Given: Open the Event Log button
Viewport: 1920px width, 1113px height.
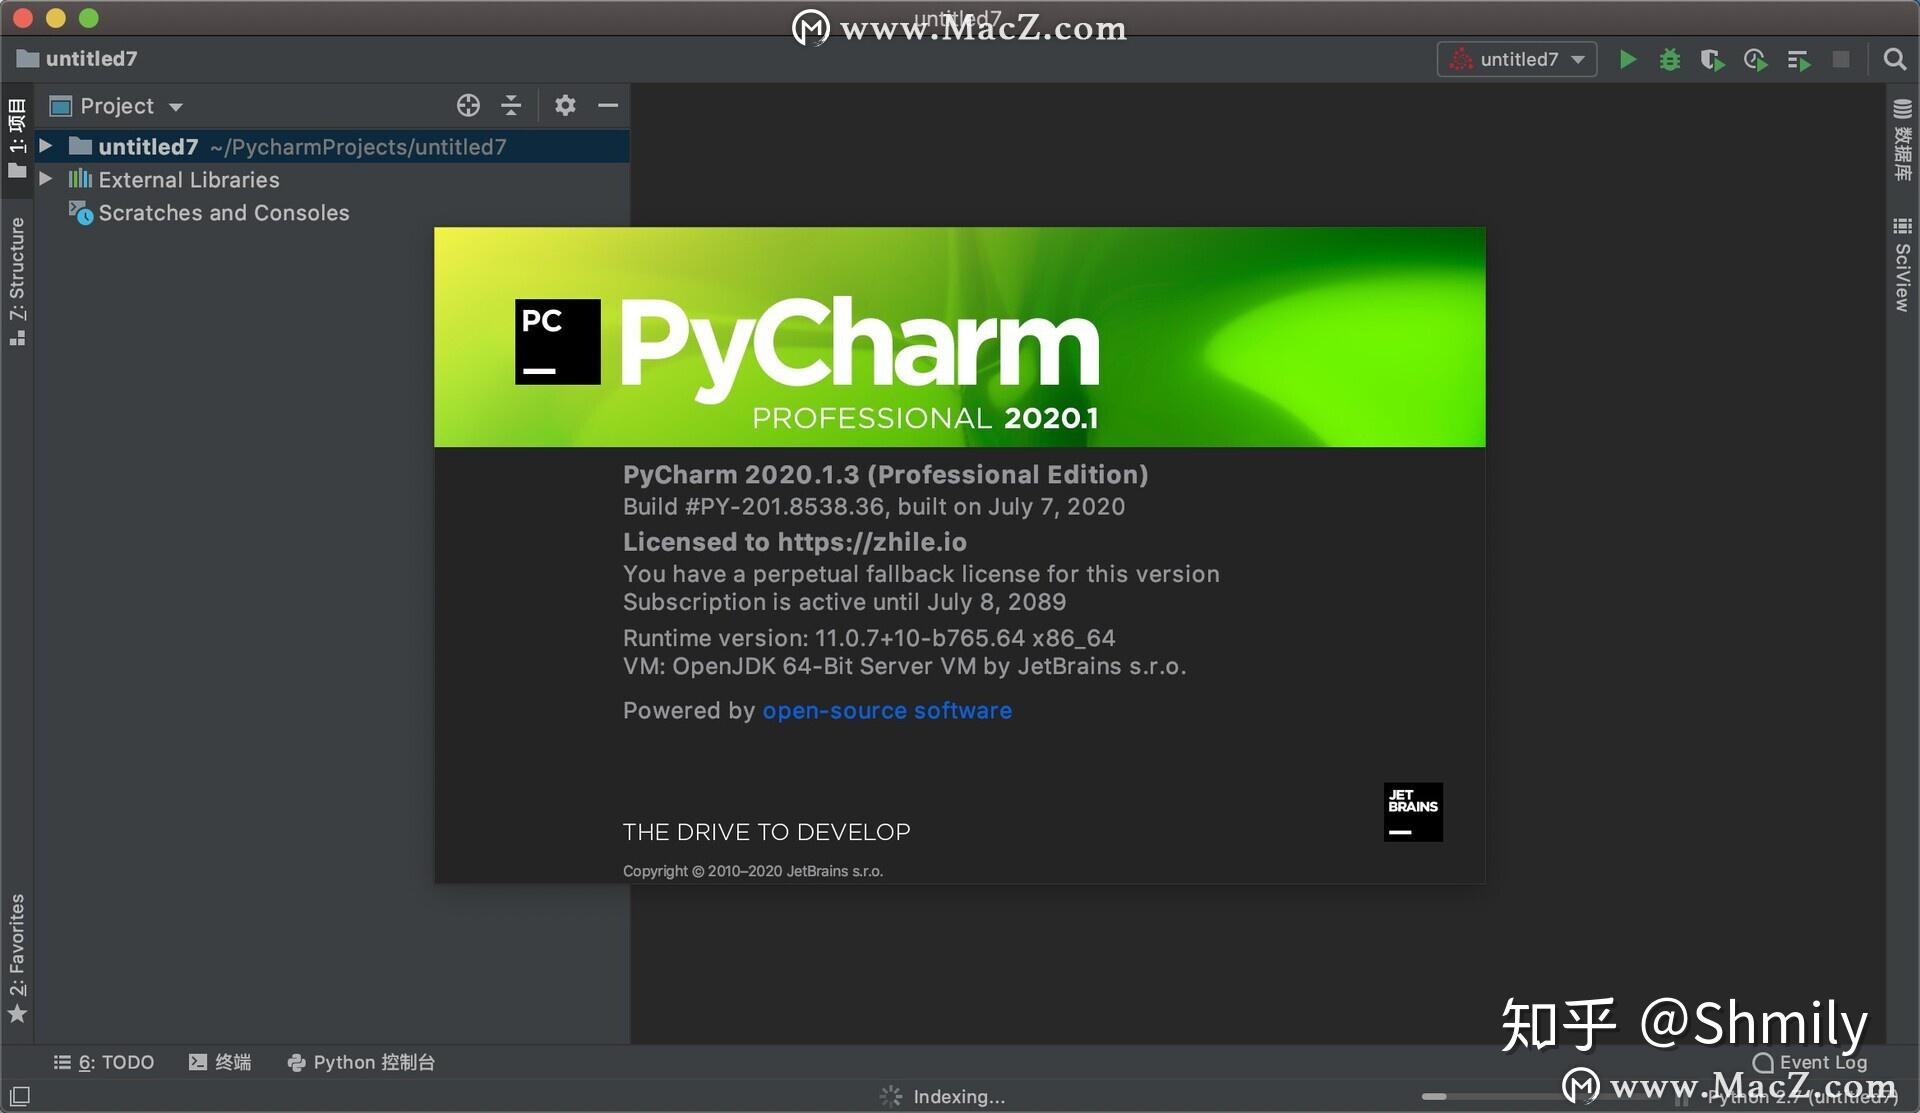Looking at the screenshot, I should coord(1810,1062).
